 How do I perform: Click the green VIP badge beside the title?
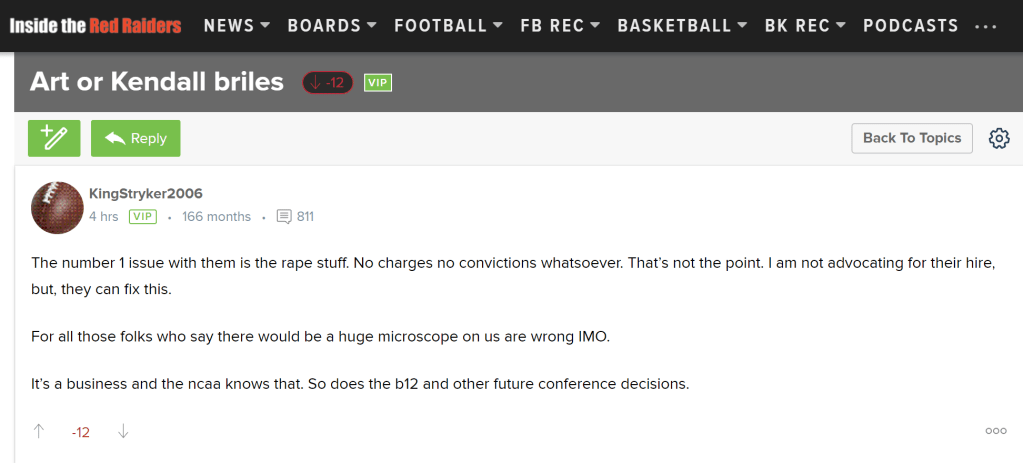(x=377, y=82)
